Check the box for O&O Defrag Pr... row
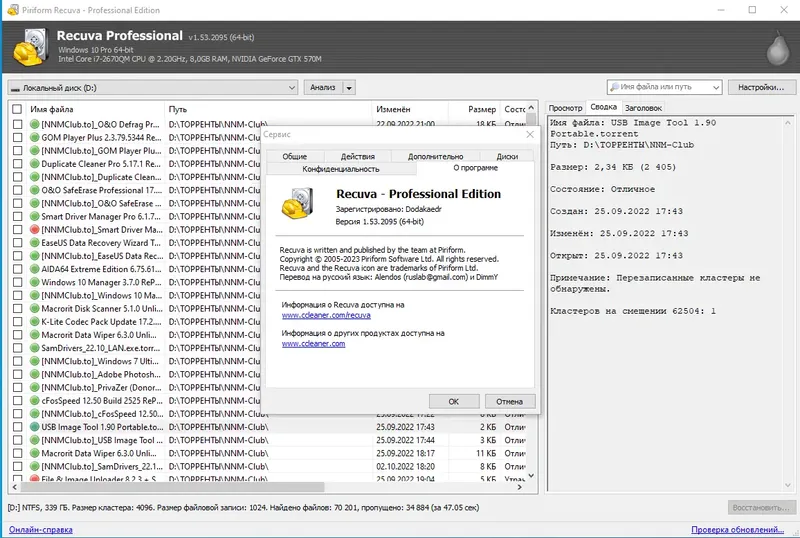 pos(17,124)
